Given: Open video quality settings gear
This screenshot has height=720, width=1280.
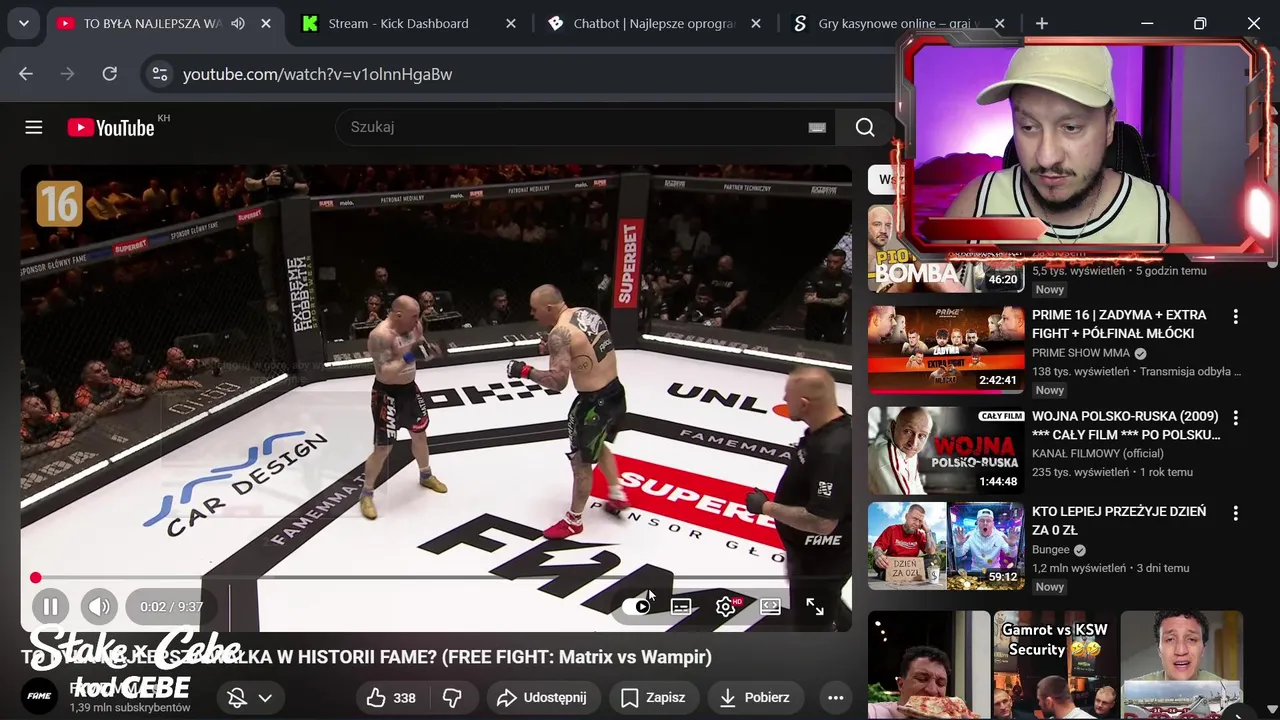Looking at the screenshot, I should 726,606.
